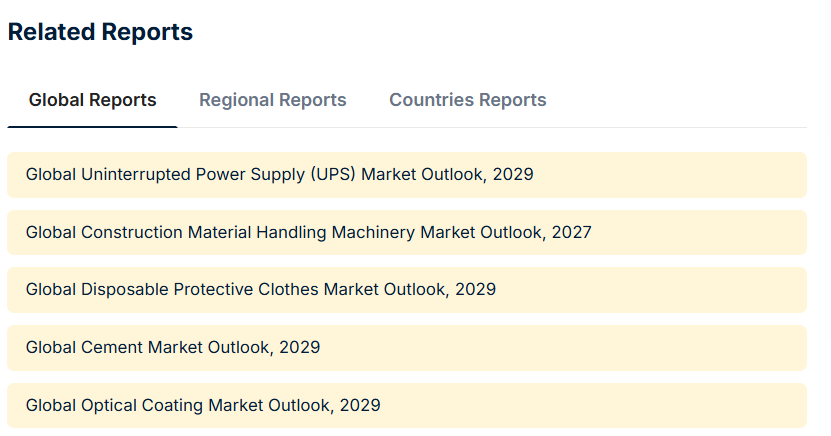Click Global Disposable Protective Clothes Market Outlook
Viewport: 831px width, 436px height.
pyautogui.click(x=260, y=290)
